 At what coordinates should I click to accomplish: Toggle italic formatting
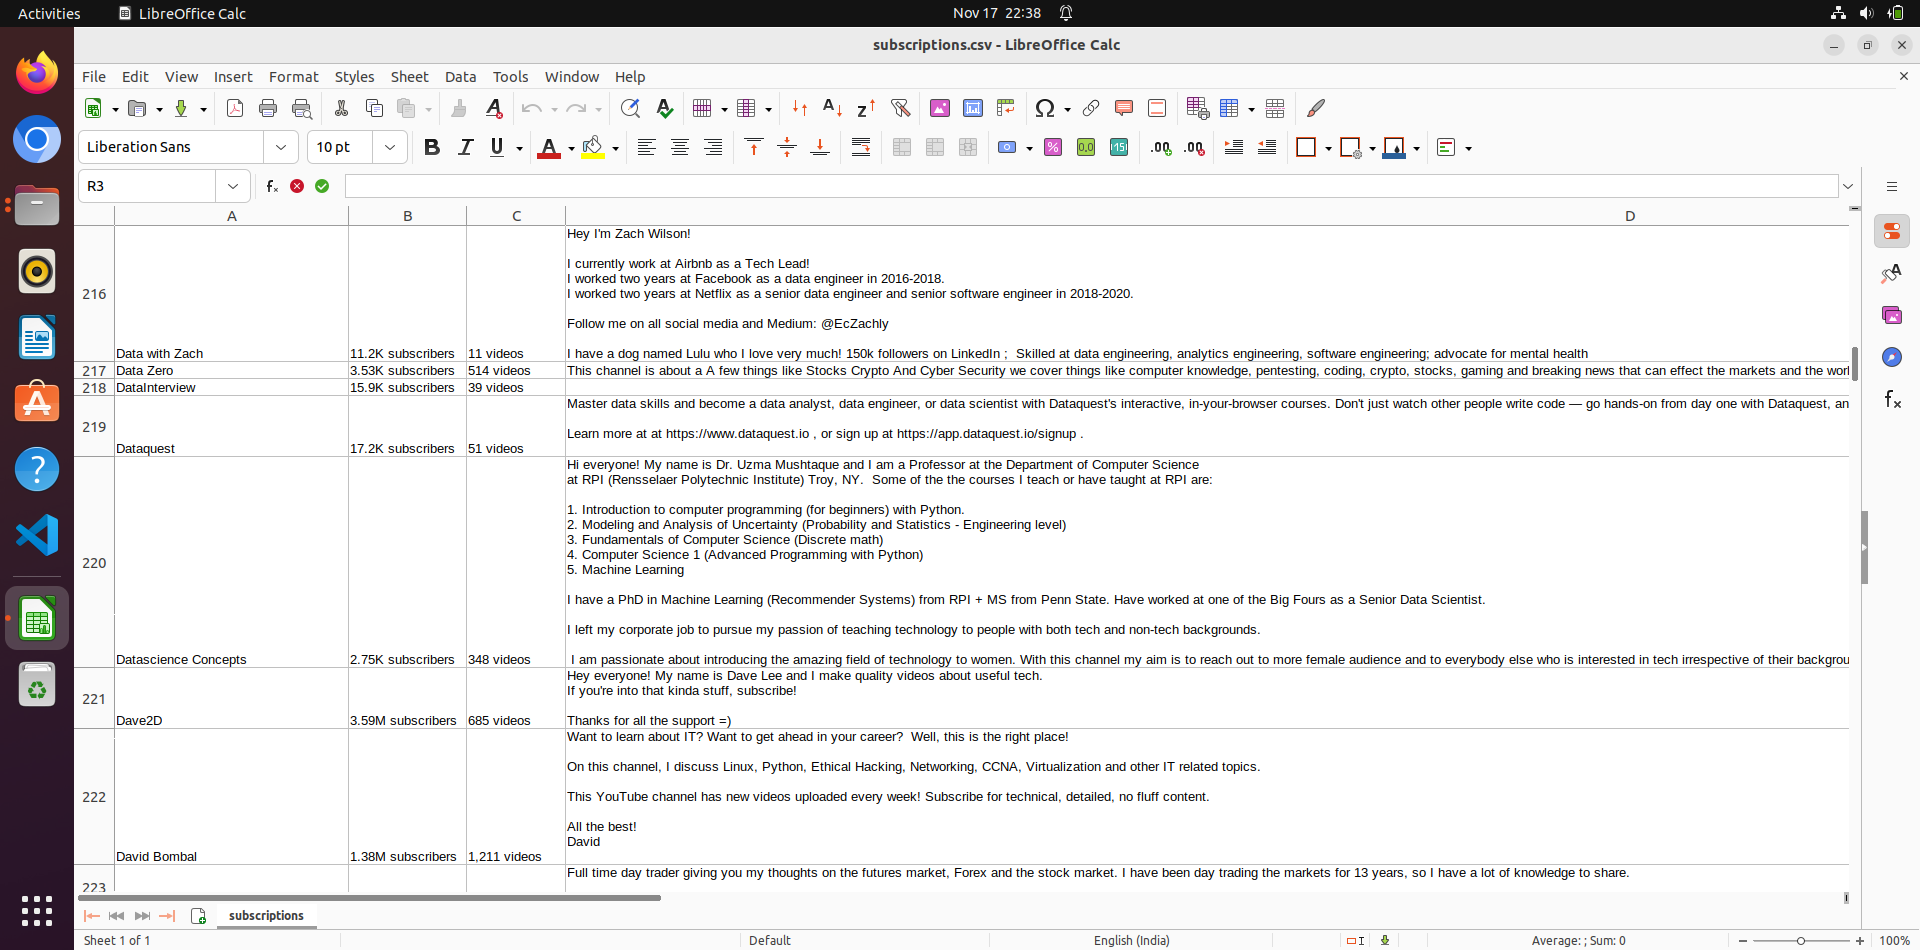(x=465, y=147)
